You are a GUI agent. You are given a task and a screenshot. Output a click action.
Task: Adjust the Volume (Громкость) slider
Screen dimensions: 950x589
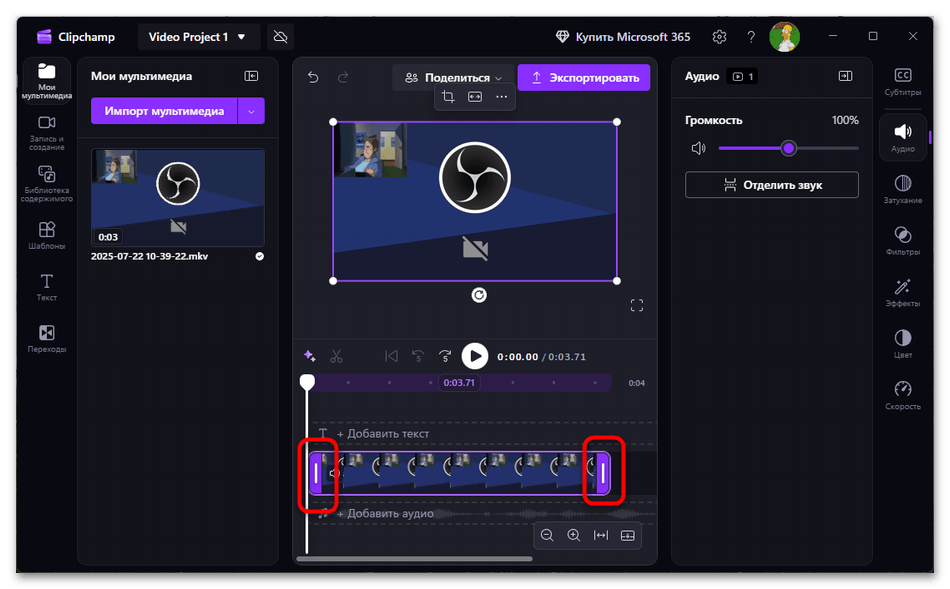coord(788,148)
